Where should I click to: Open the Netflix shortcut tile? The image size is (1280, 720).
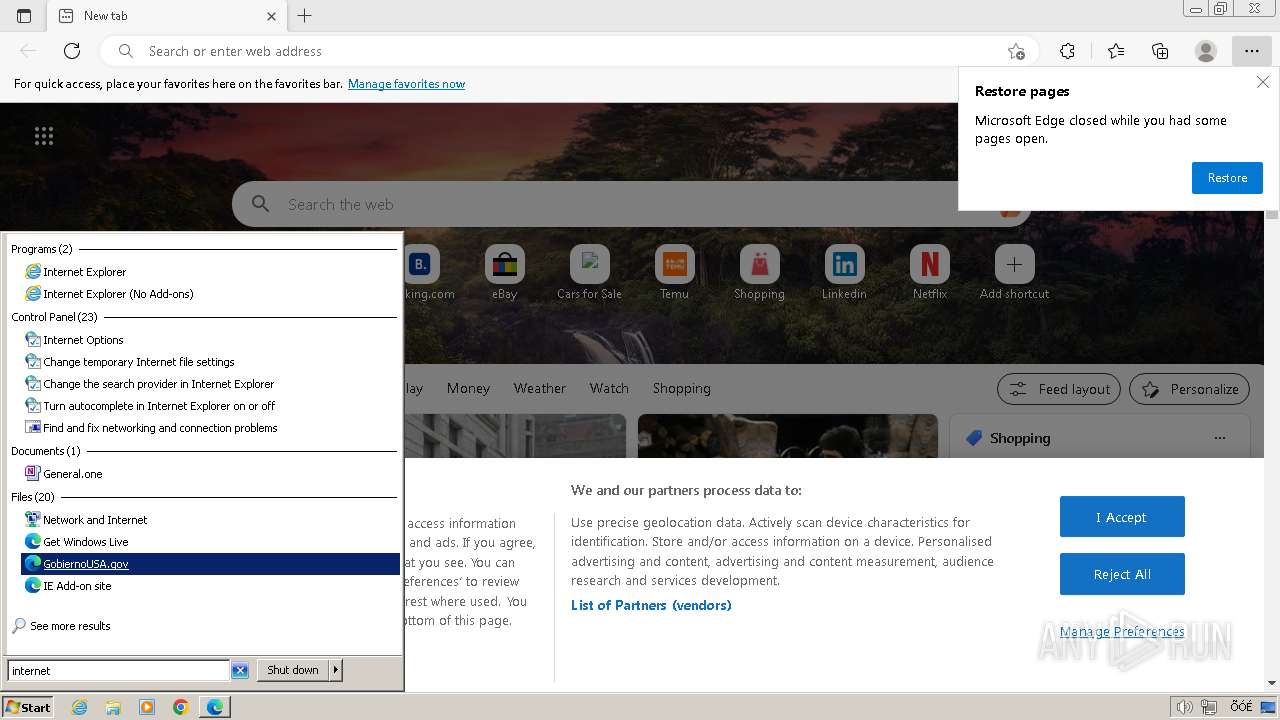click(x=930, y=272)
